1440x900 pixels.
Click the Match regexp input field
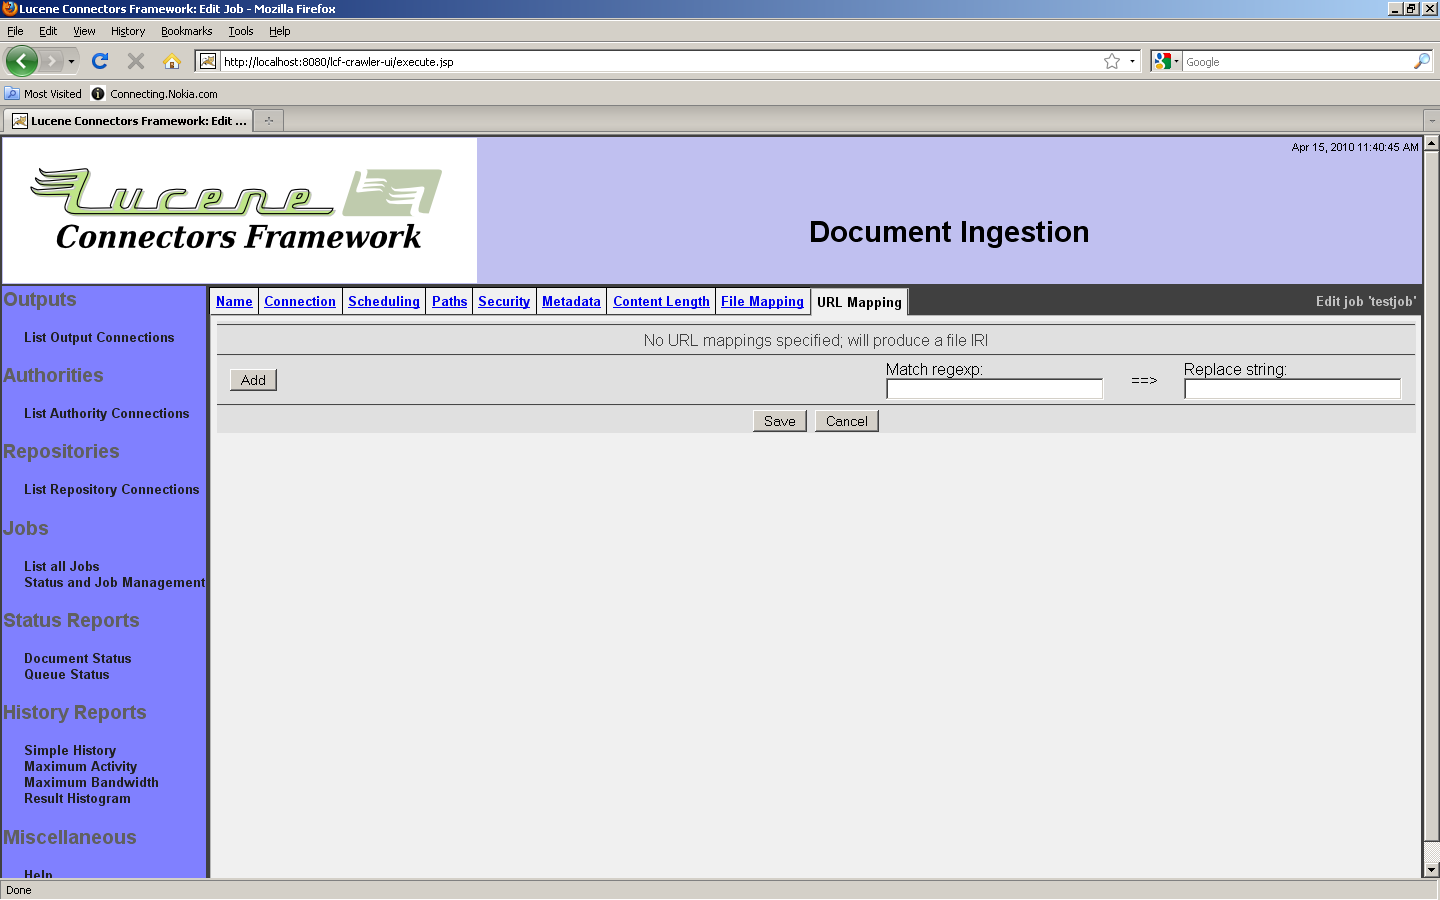(994, 389)
